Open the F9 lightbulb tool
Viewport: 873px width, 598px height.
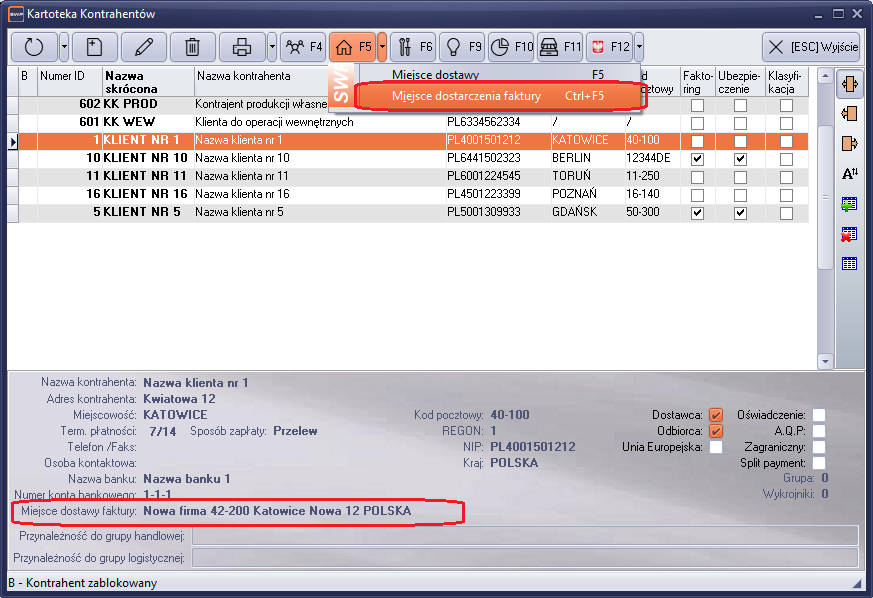coord(462,47)
